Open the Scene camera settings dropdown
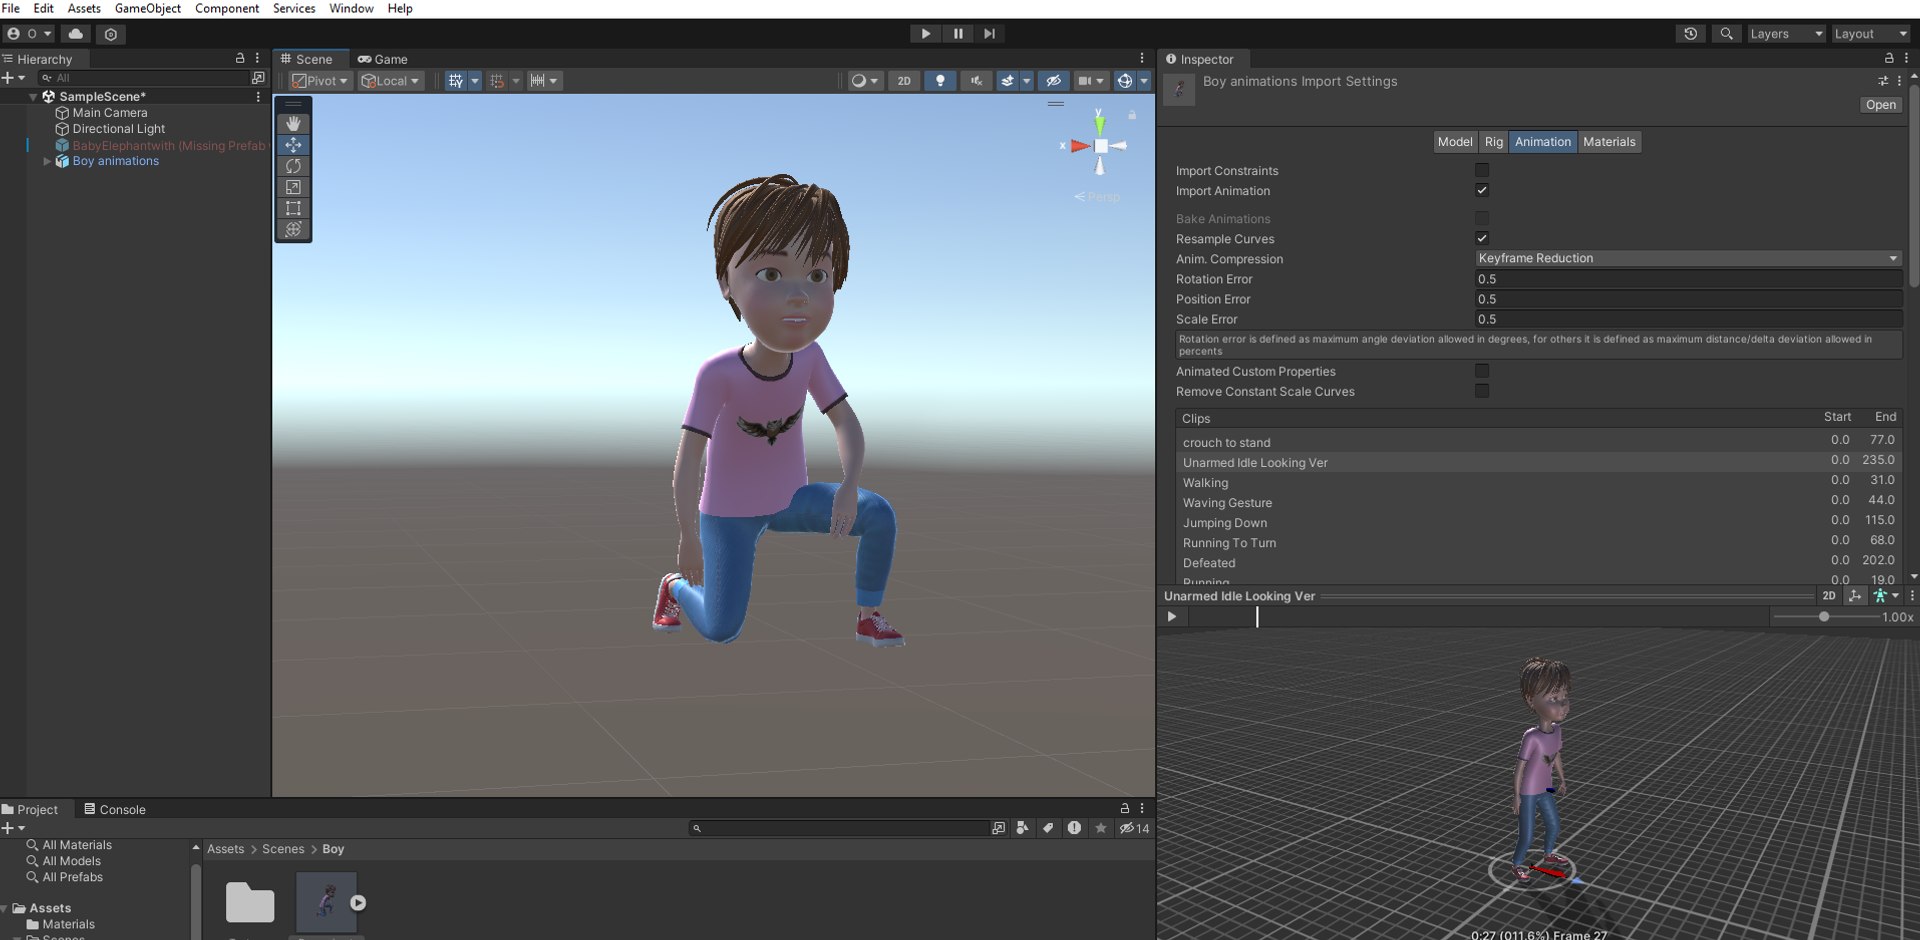The width and height of the screenshot is (1920, 940). click(x=1091, y=81)
